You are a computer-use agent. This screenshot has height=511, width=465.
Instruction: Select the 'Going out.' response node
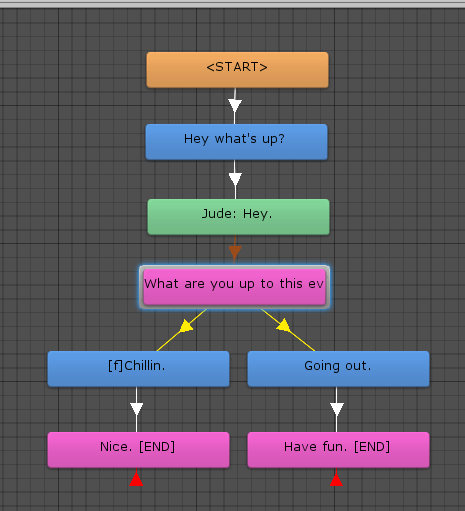(338, 369)
